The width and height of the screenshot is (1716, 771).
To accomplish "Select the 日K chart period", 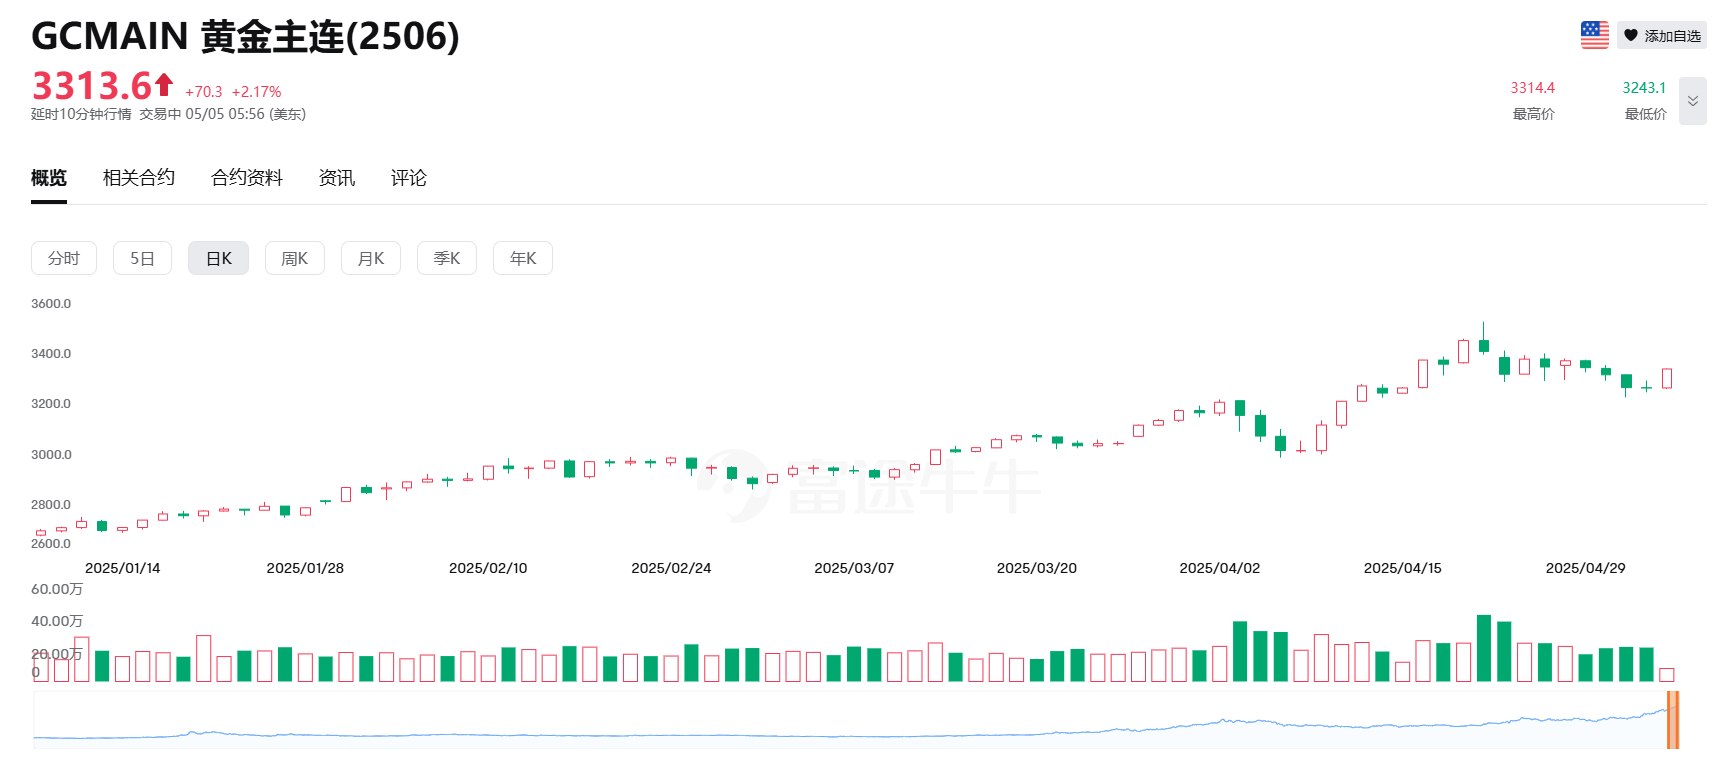I will point(218,258).
